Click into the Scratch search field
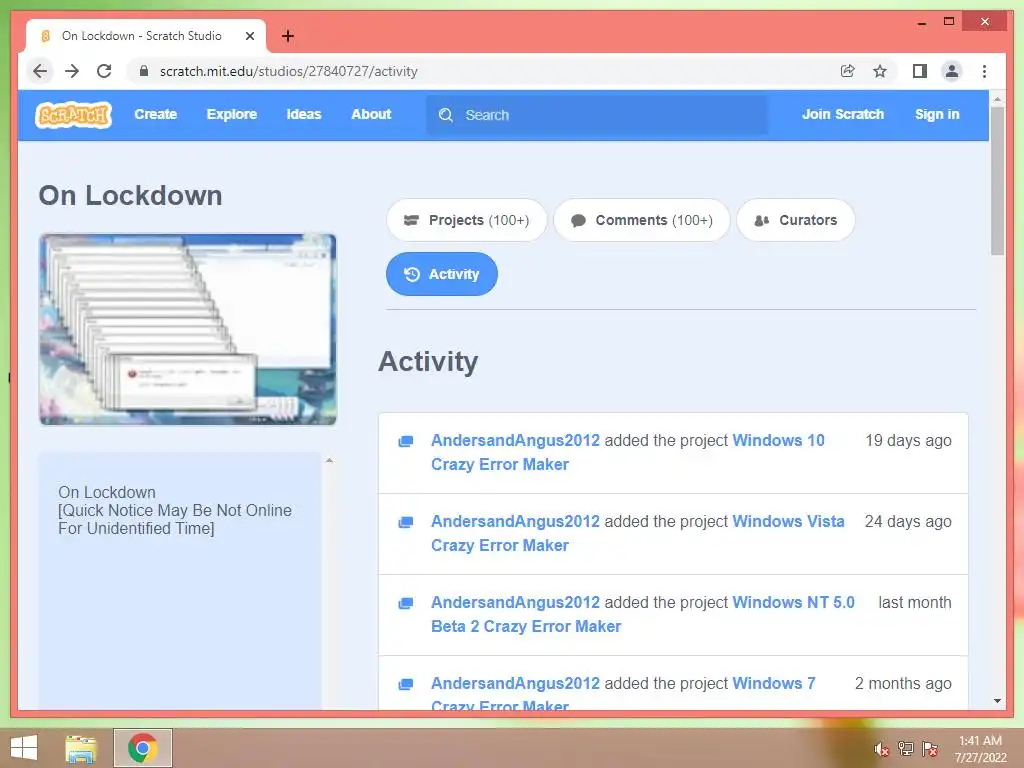This screenshot has height=768, width=1024. tap(596, 115)
